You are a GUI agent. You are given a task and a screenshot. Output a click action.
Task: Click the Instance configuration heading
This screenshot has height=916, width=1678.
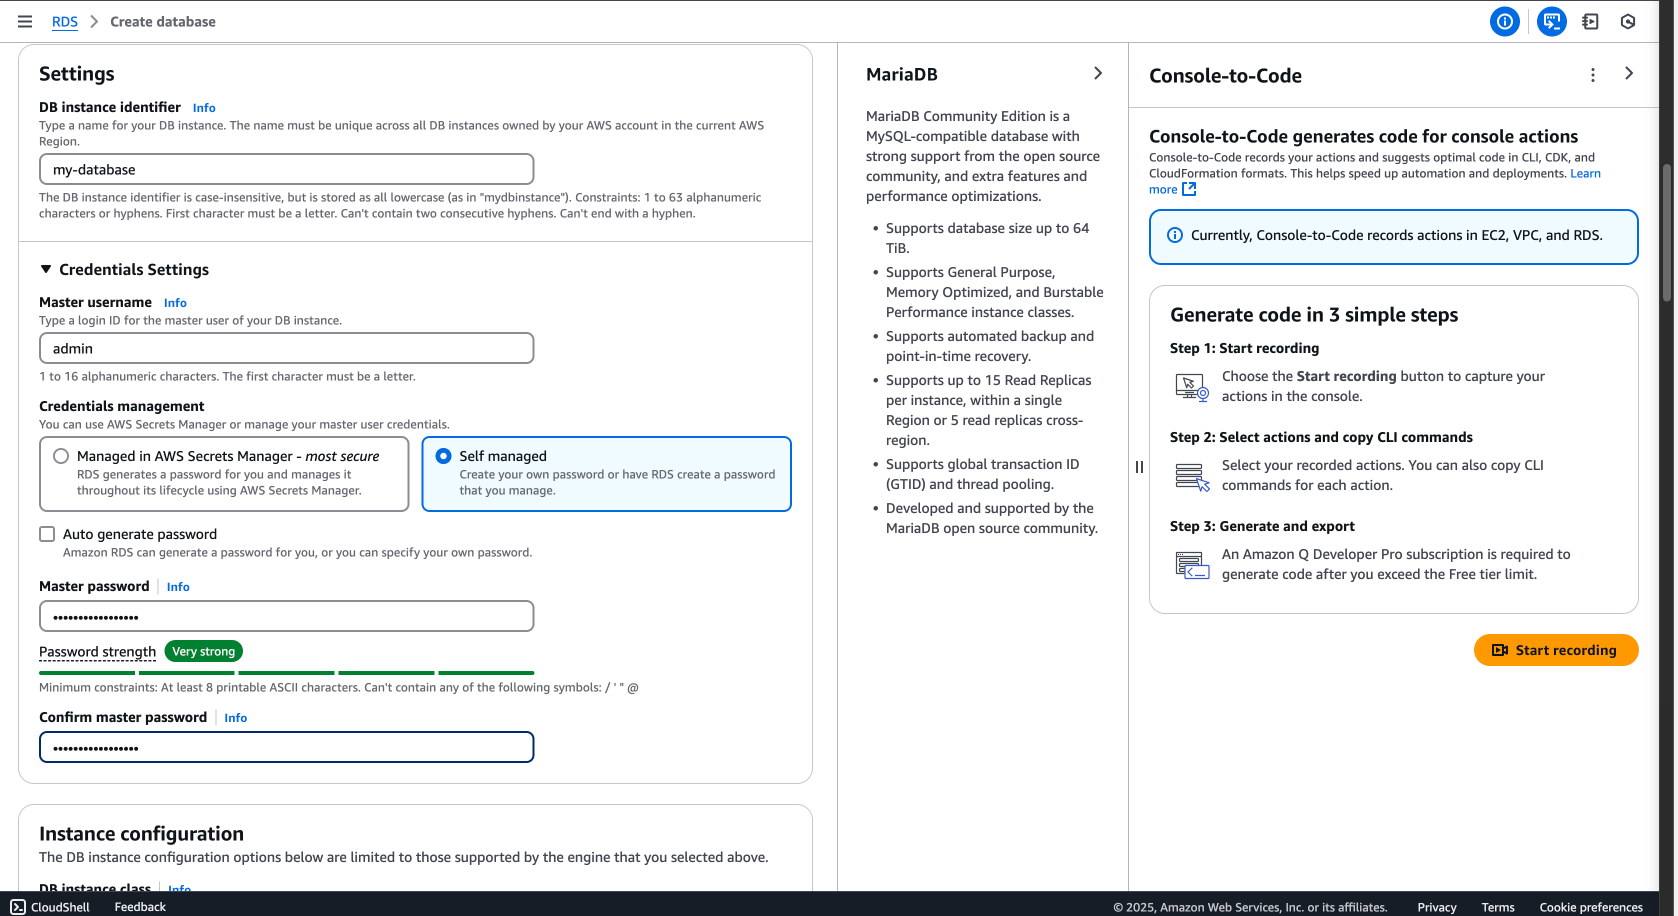click(141, 834)
